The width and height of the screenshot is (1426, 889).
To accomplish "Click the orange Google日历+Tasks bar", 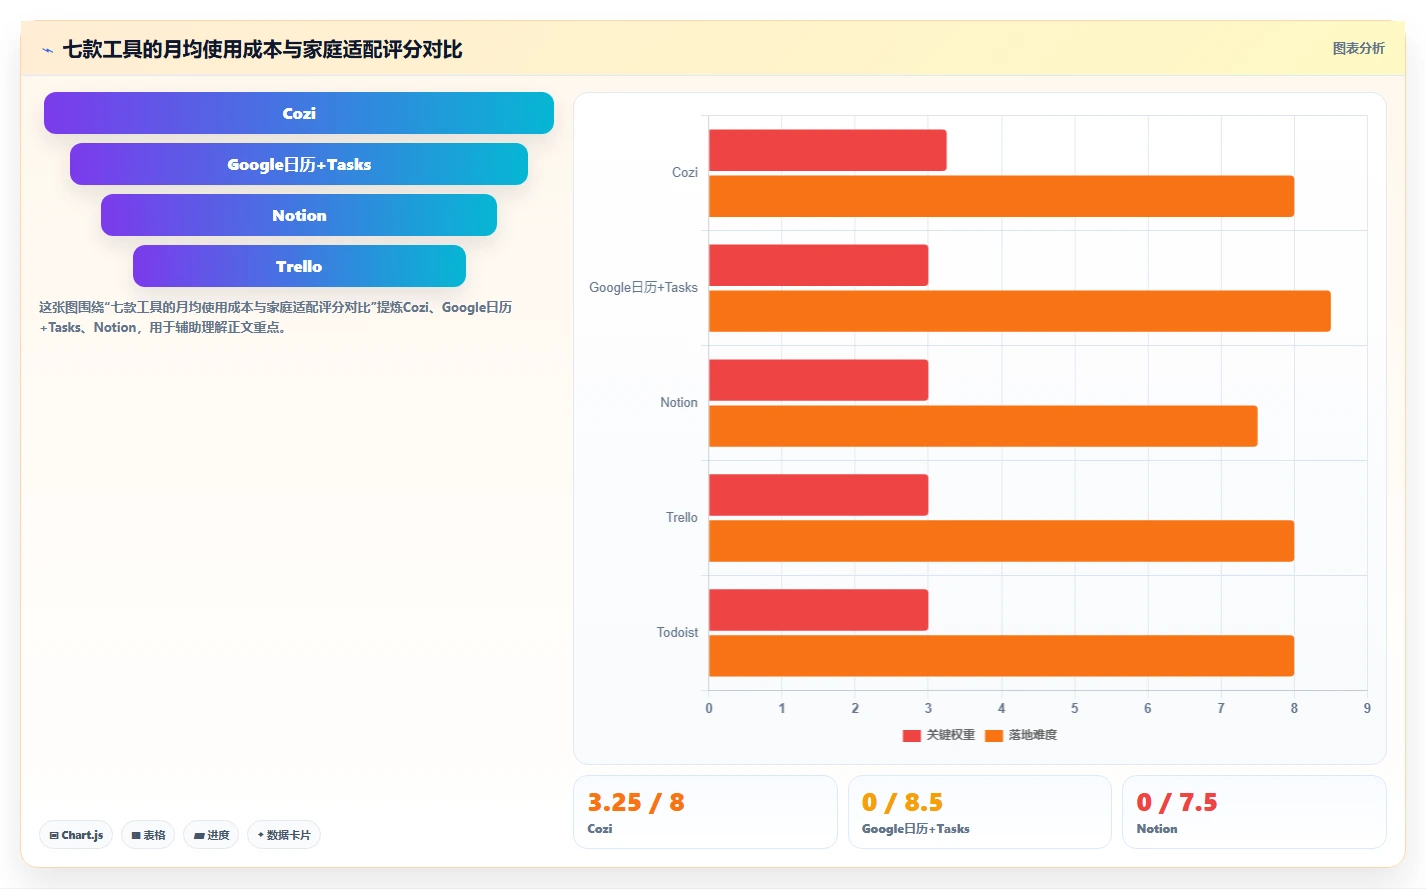I will pyautogui.click(x=1020, y=311).
